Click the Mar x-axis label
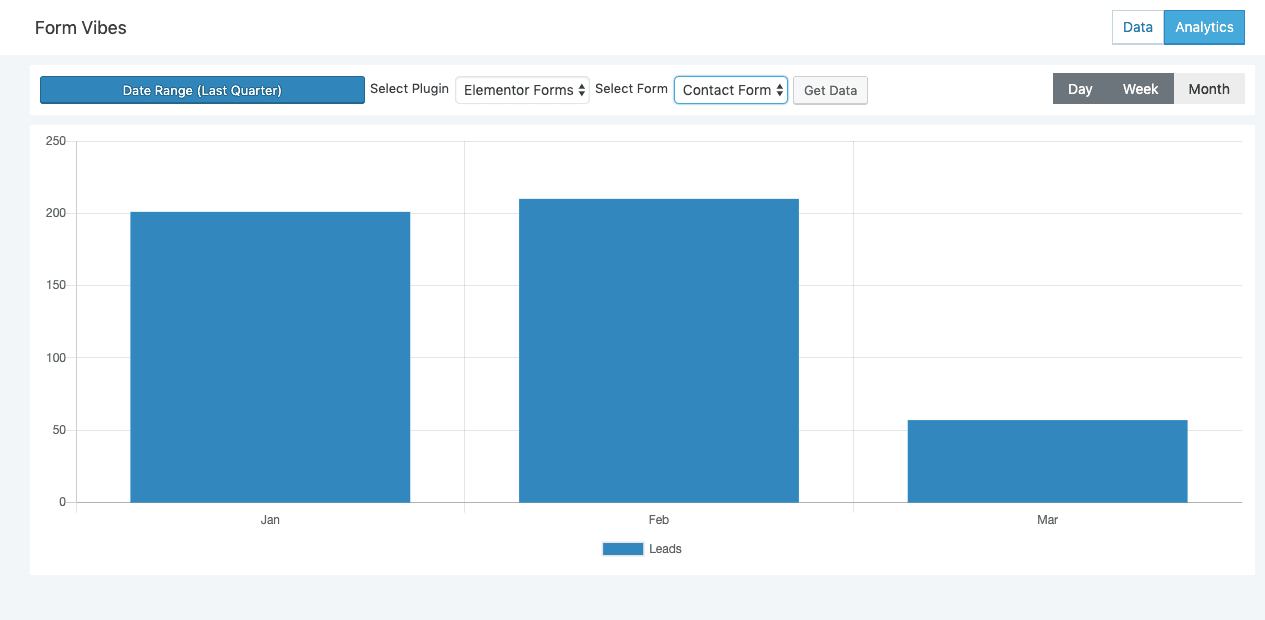 click(x=1047, y=520)
